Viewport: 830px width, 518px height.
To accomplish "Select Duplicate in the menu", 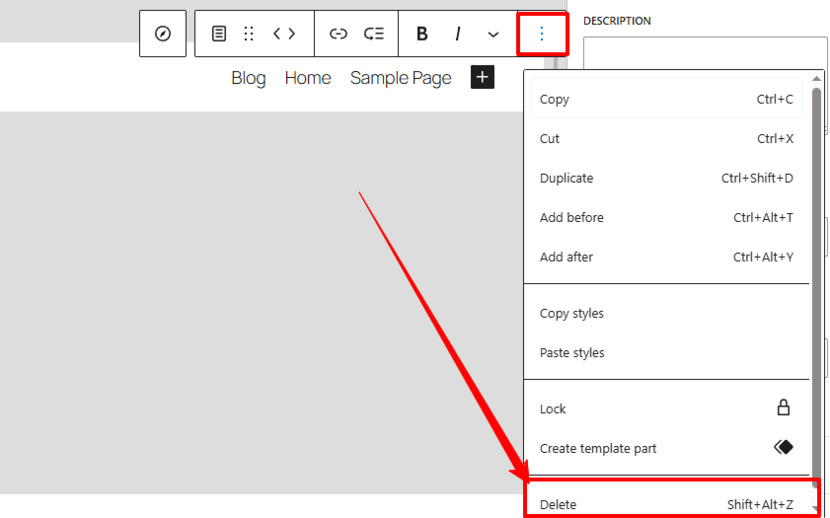I will click(666, 178).
